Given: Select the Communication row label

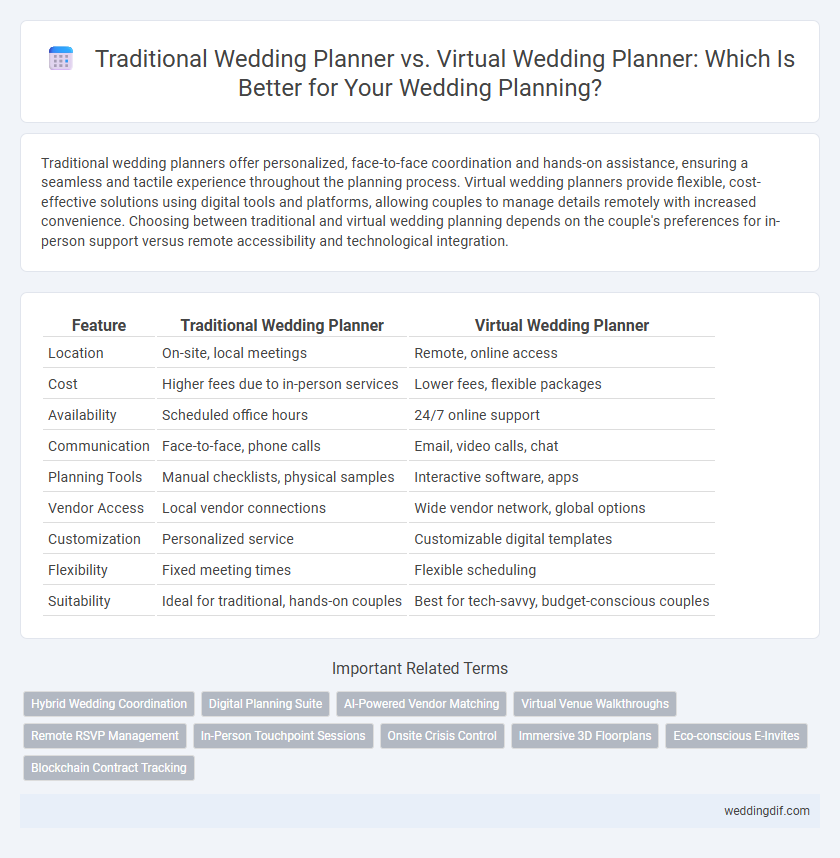Looking at the screenshot, I should 99,446.
